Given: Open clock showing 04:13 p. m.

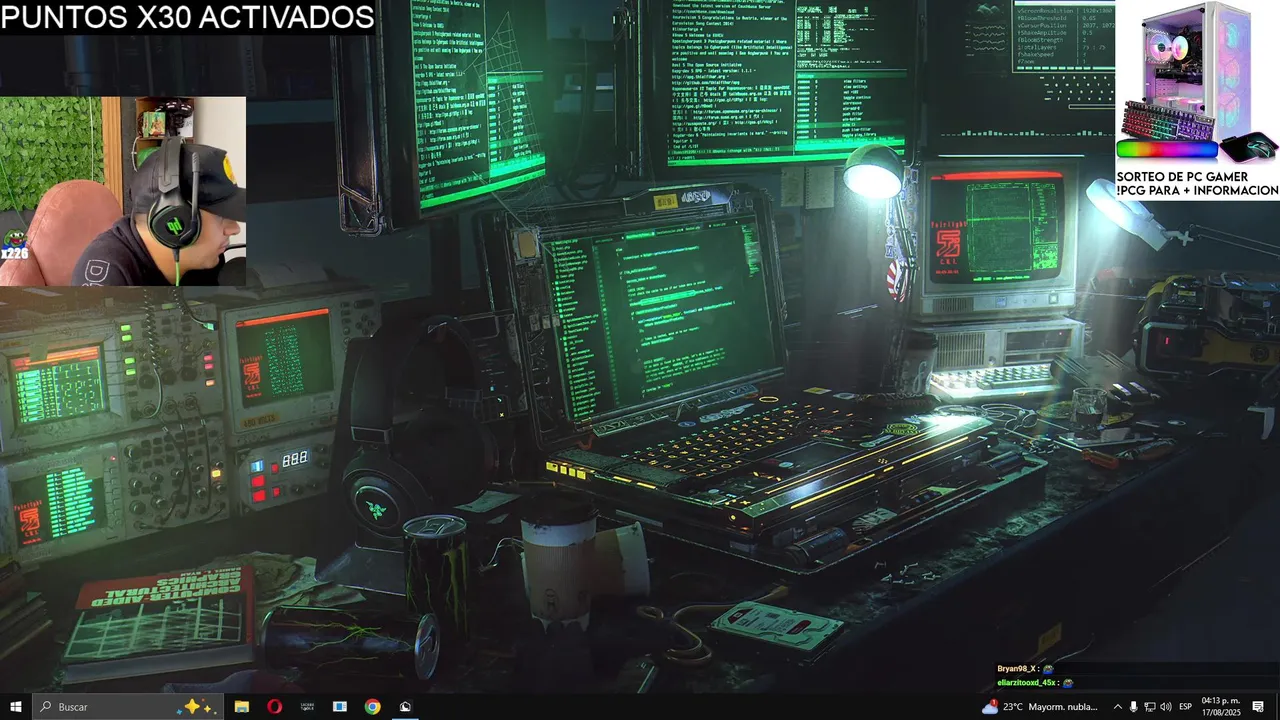Looking at the screenshot, I should pos(1221,707).
